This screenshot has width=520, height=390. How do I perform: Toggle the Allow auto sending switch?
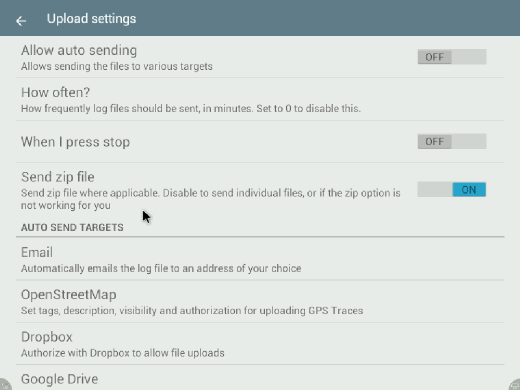coord(452,57)
